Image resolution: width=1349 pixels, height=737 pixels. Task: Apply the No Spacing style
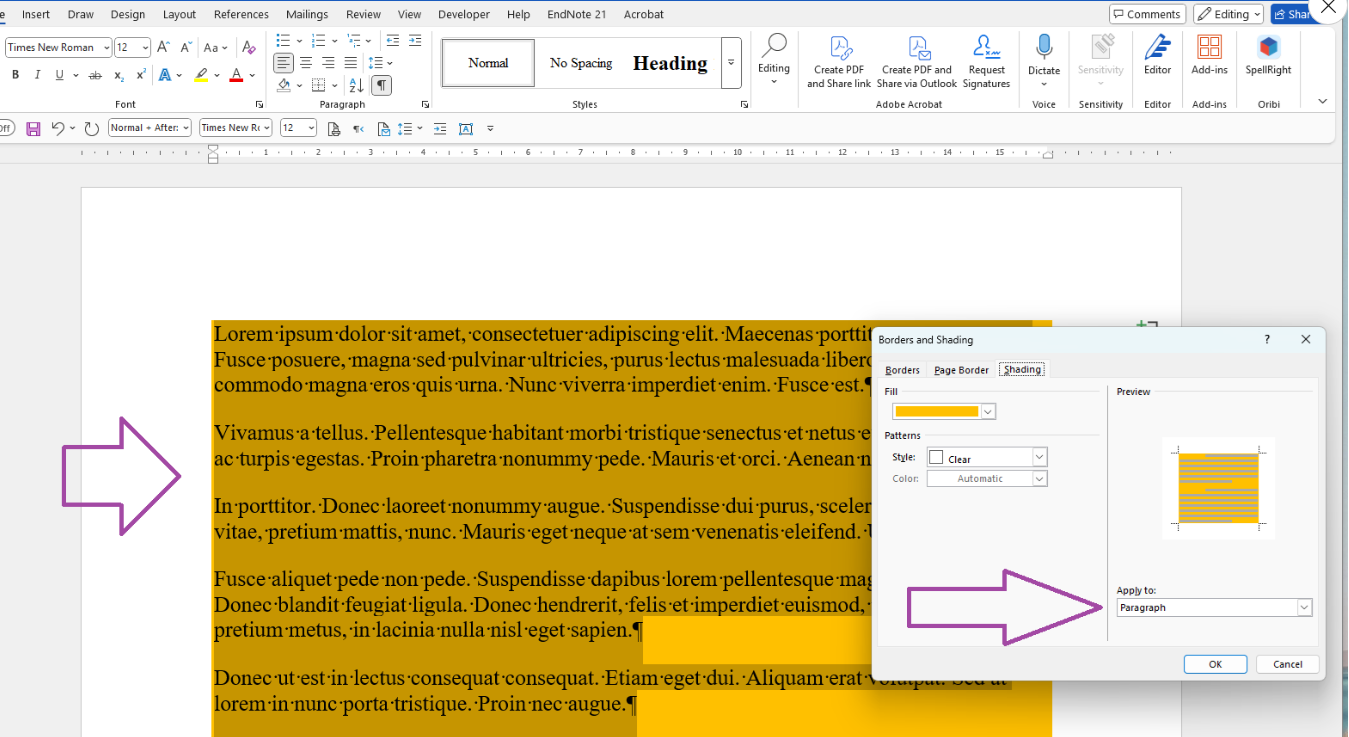pos(581,63)
